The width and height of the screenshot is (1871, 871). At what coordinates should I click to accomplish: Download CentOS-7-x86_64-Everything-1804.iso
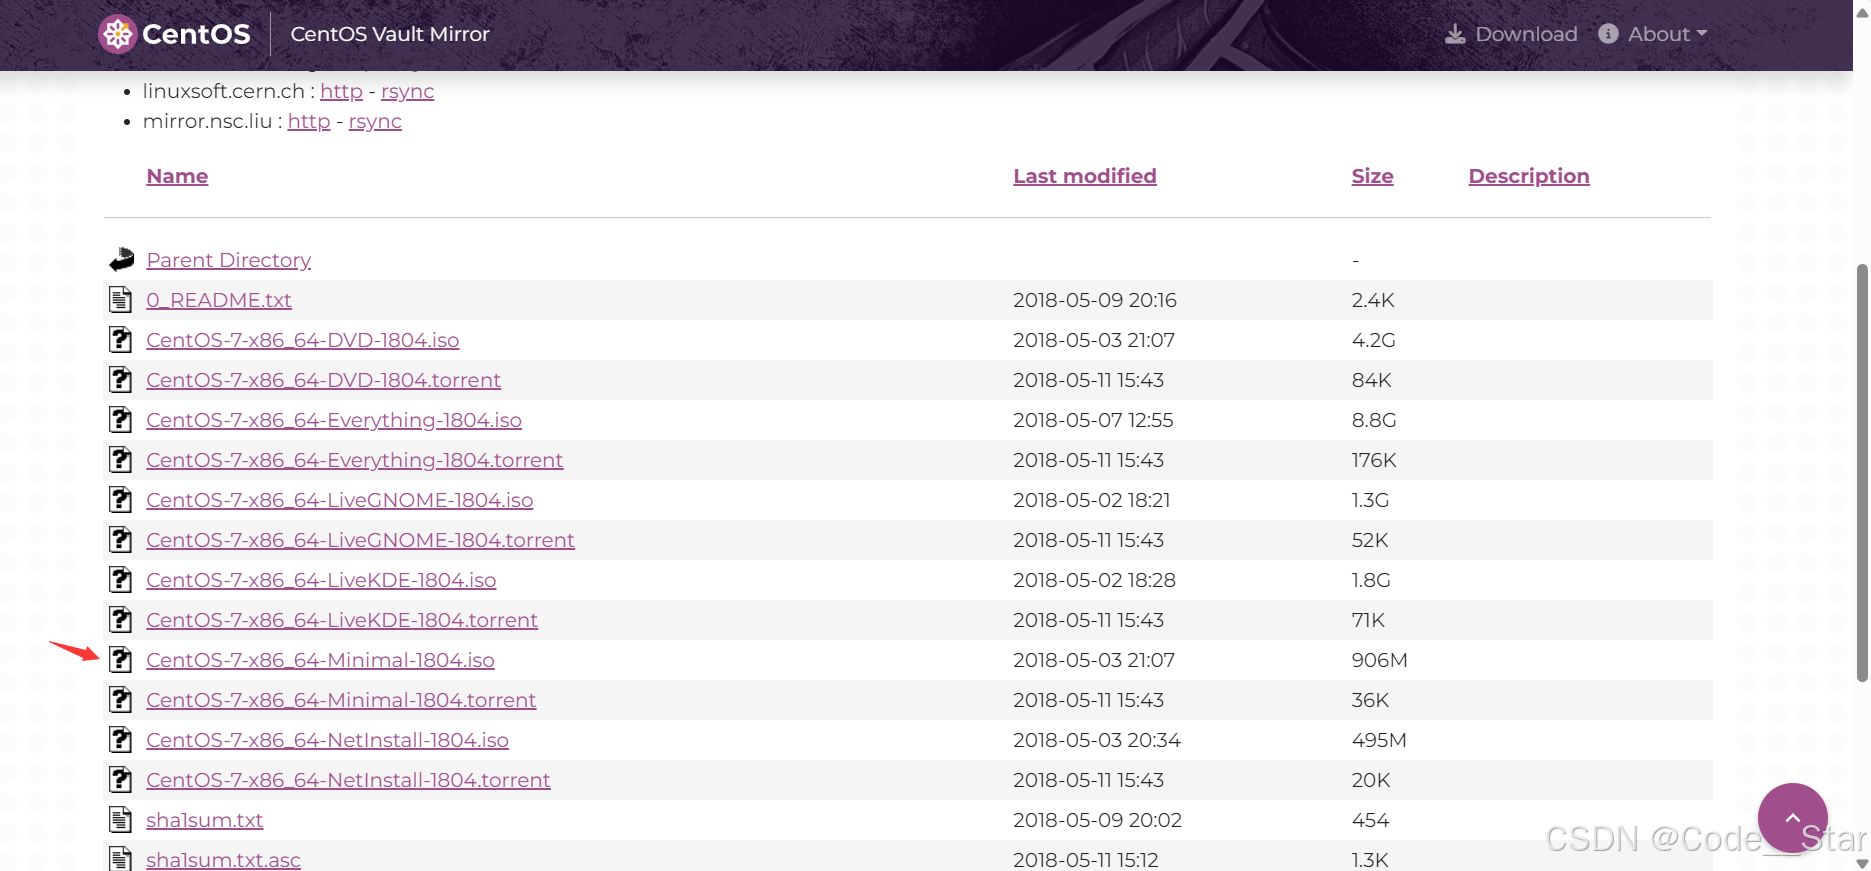click(x=334, y=420)
